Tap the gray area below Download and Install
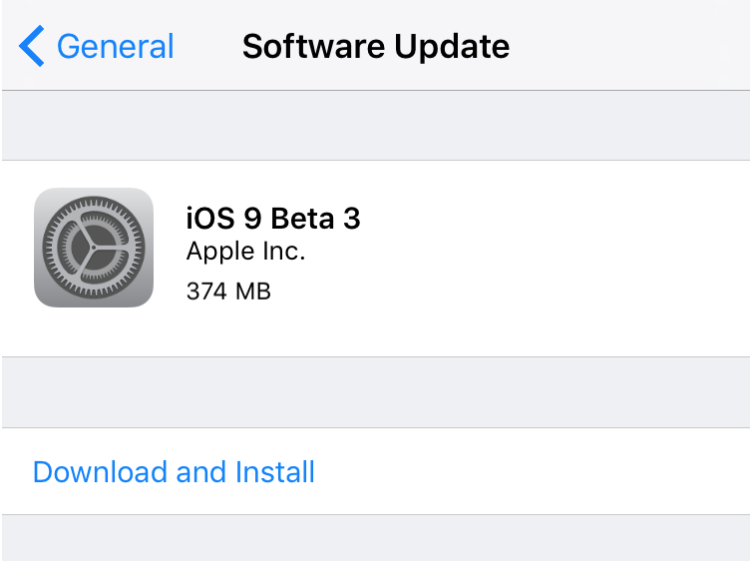 [375, 538]
